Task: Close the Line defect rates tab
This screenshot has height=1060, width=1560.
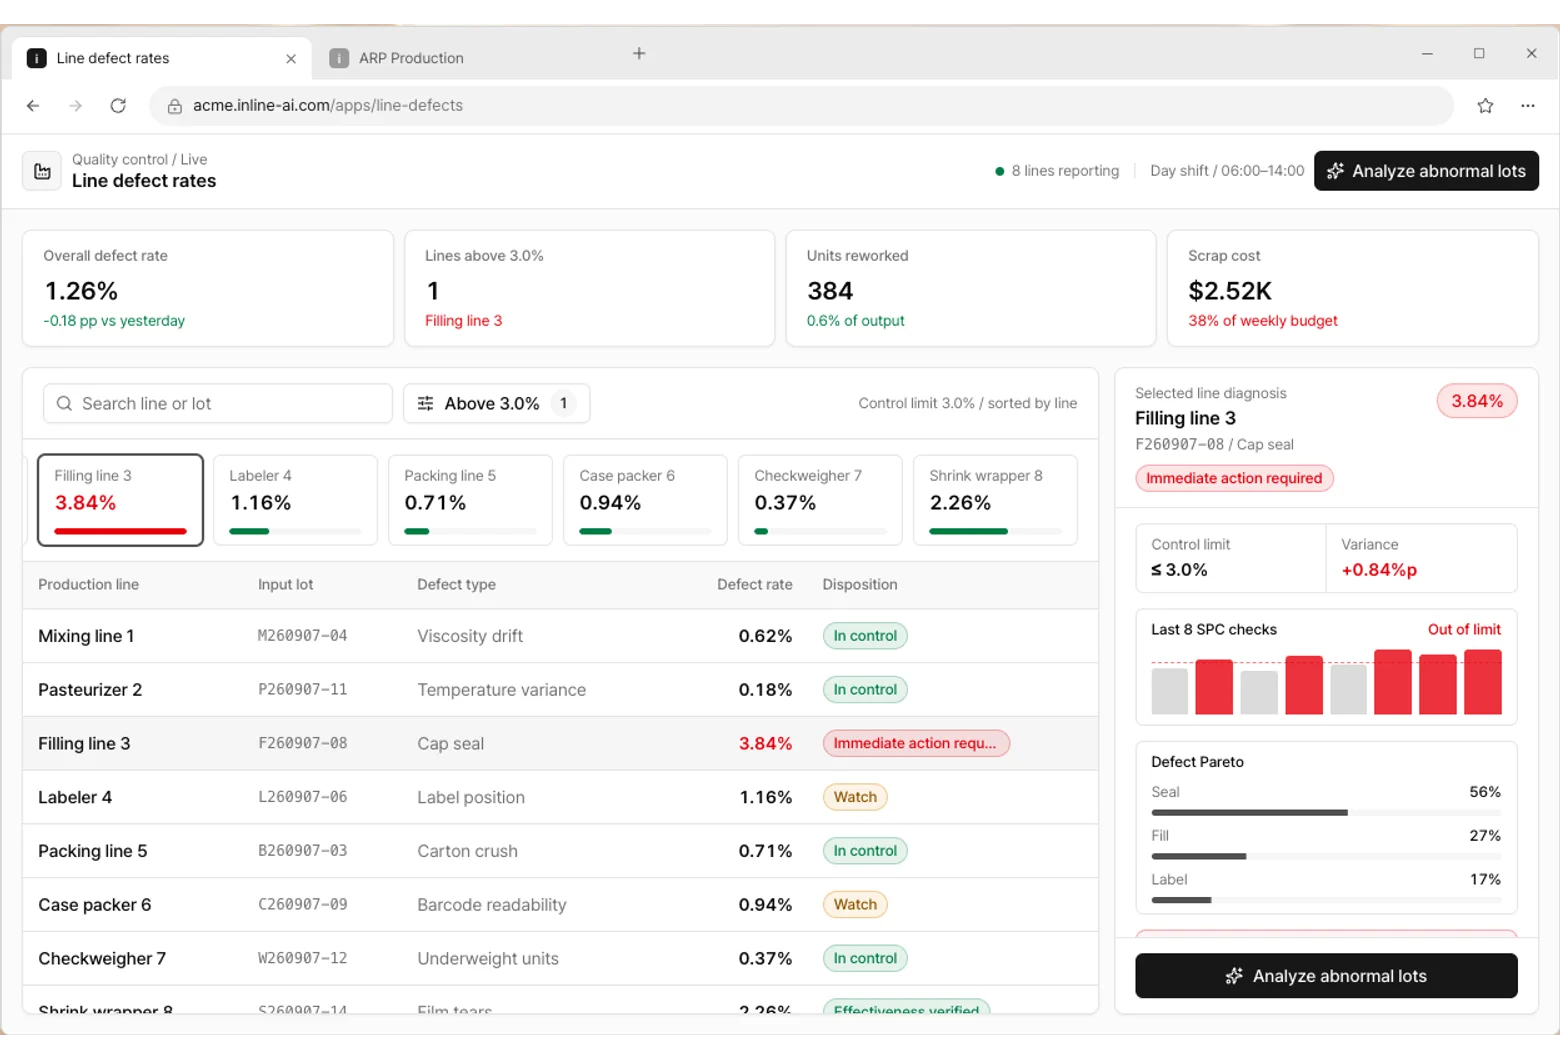Action: click(291, 59)
